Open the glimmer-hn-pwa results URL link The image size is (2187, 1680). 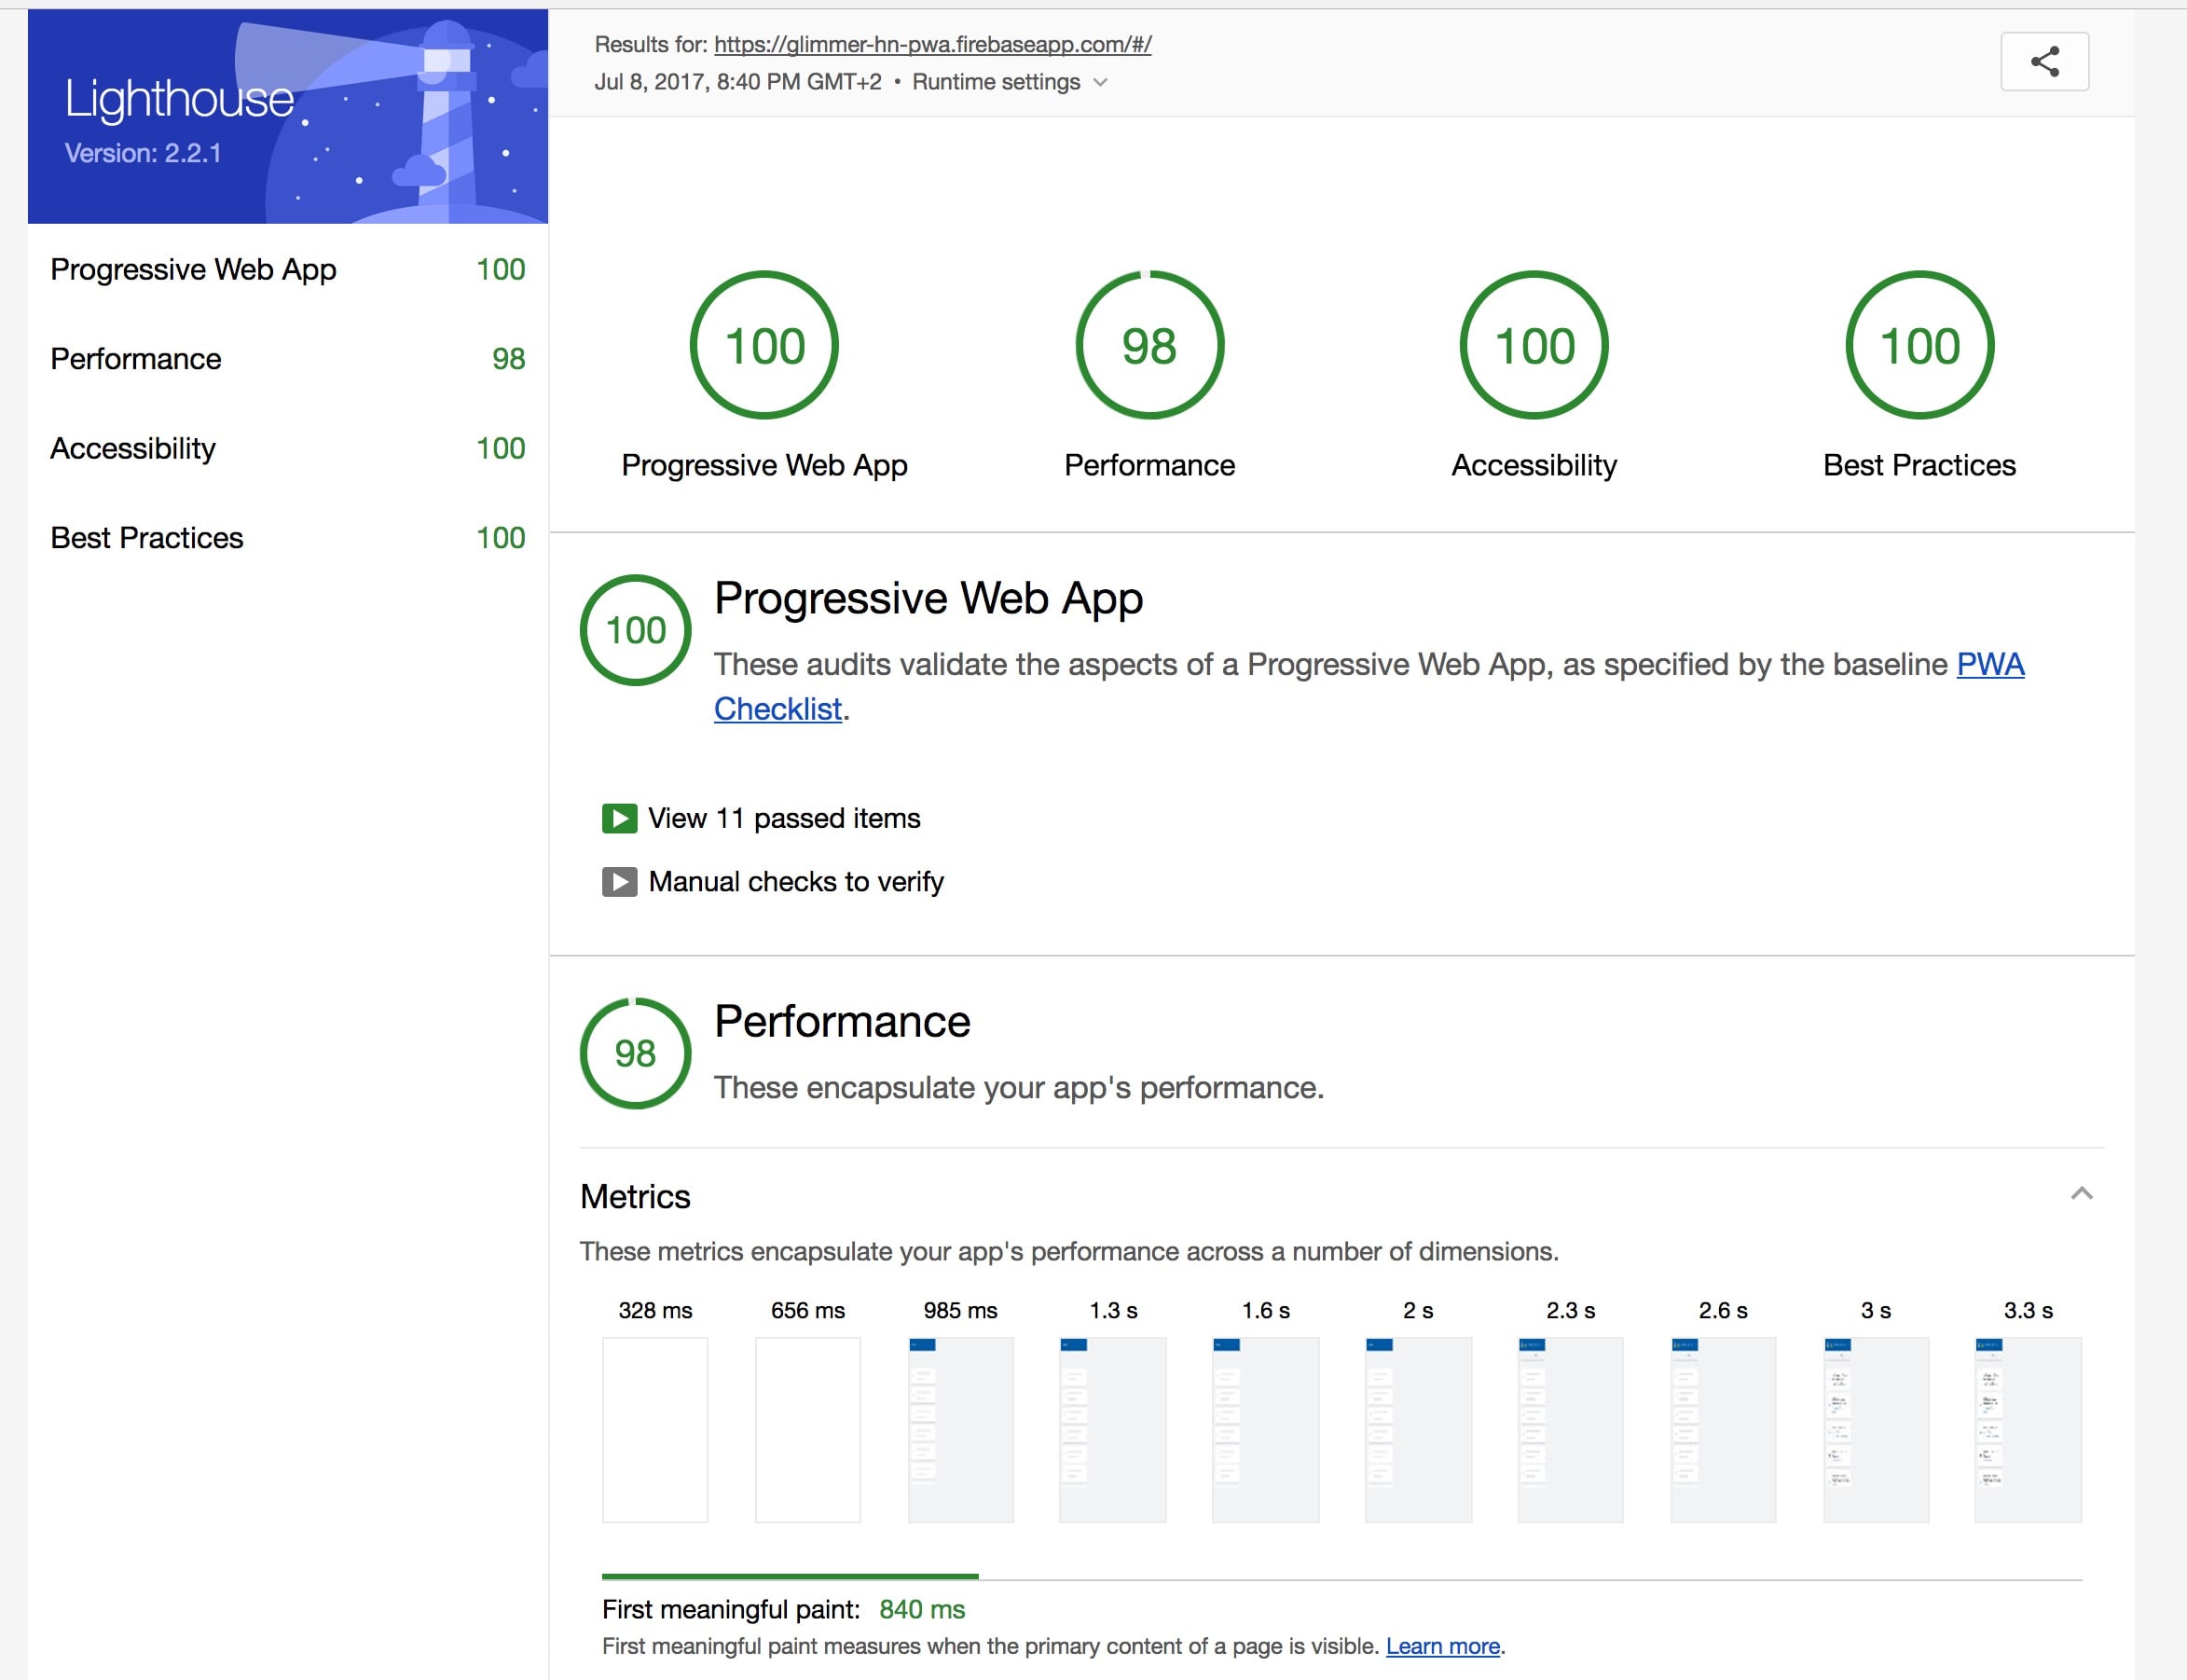pos(932,44)
